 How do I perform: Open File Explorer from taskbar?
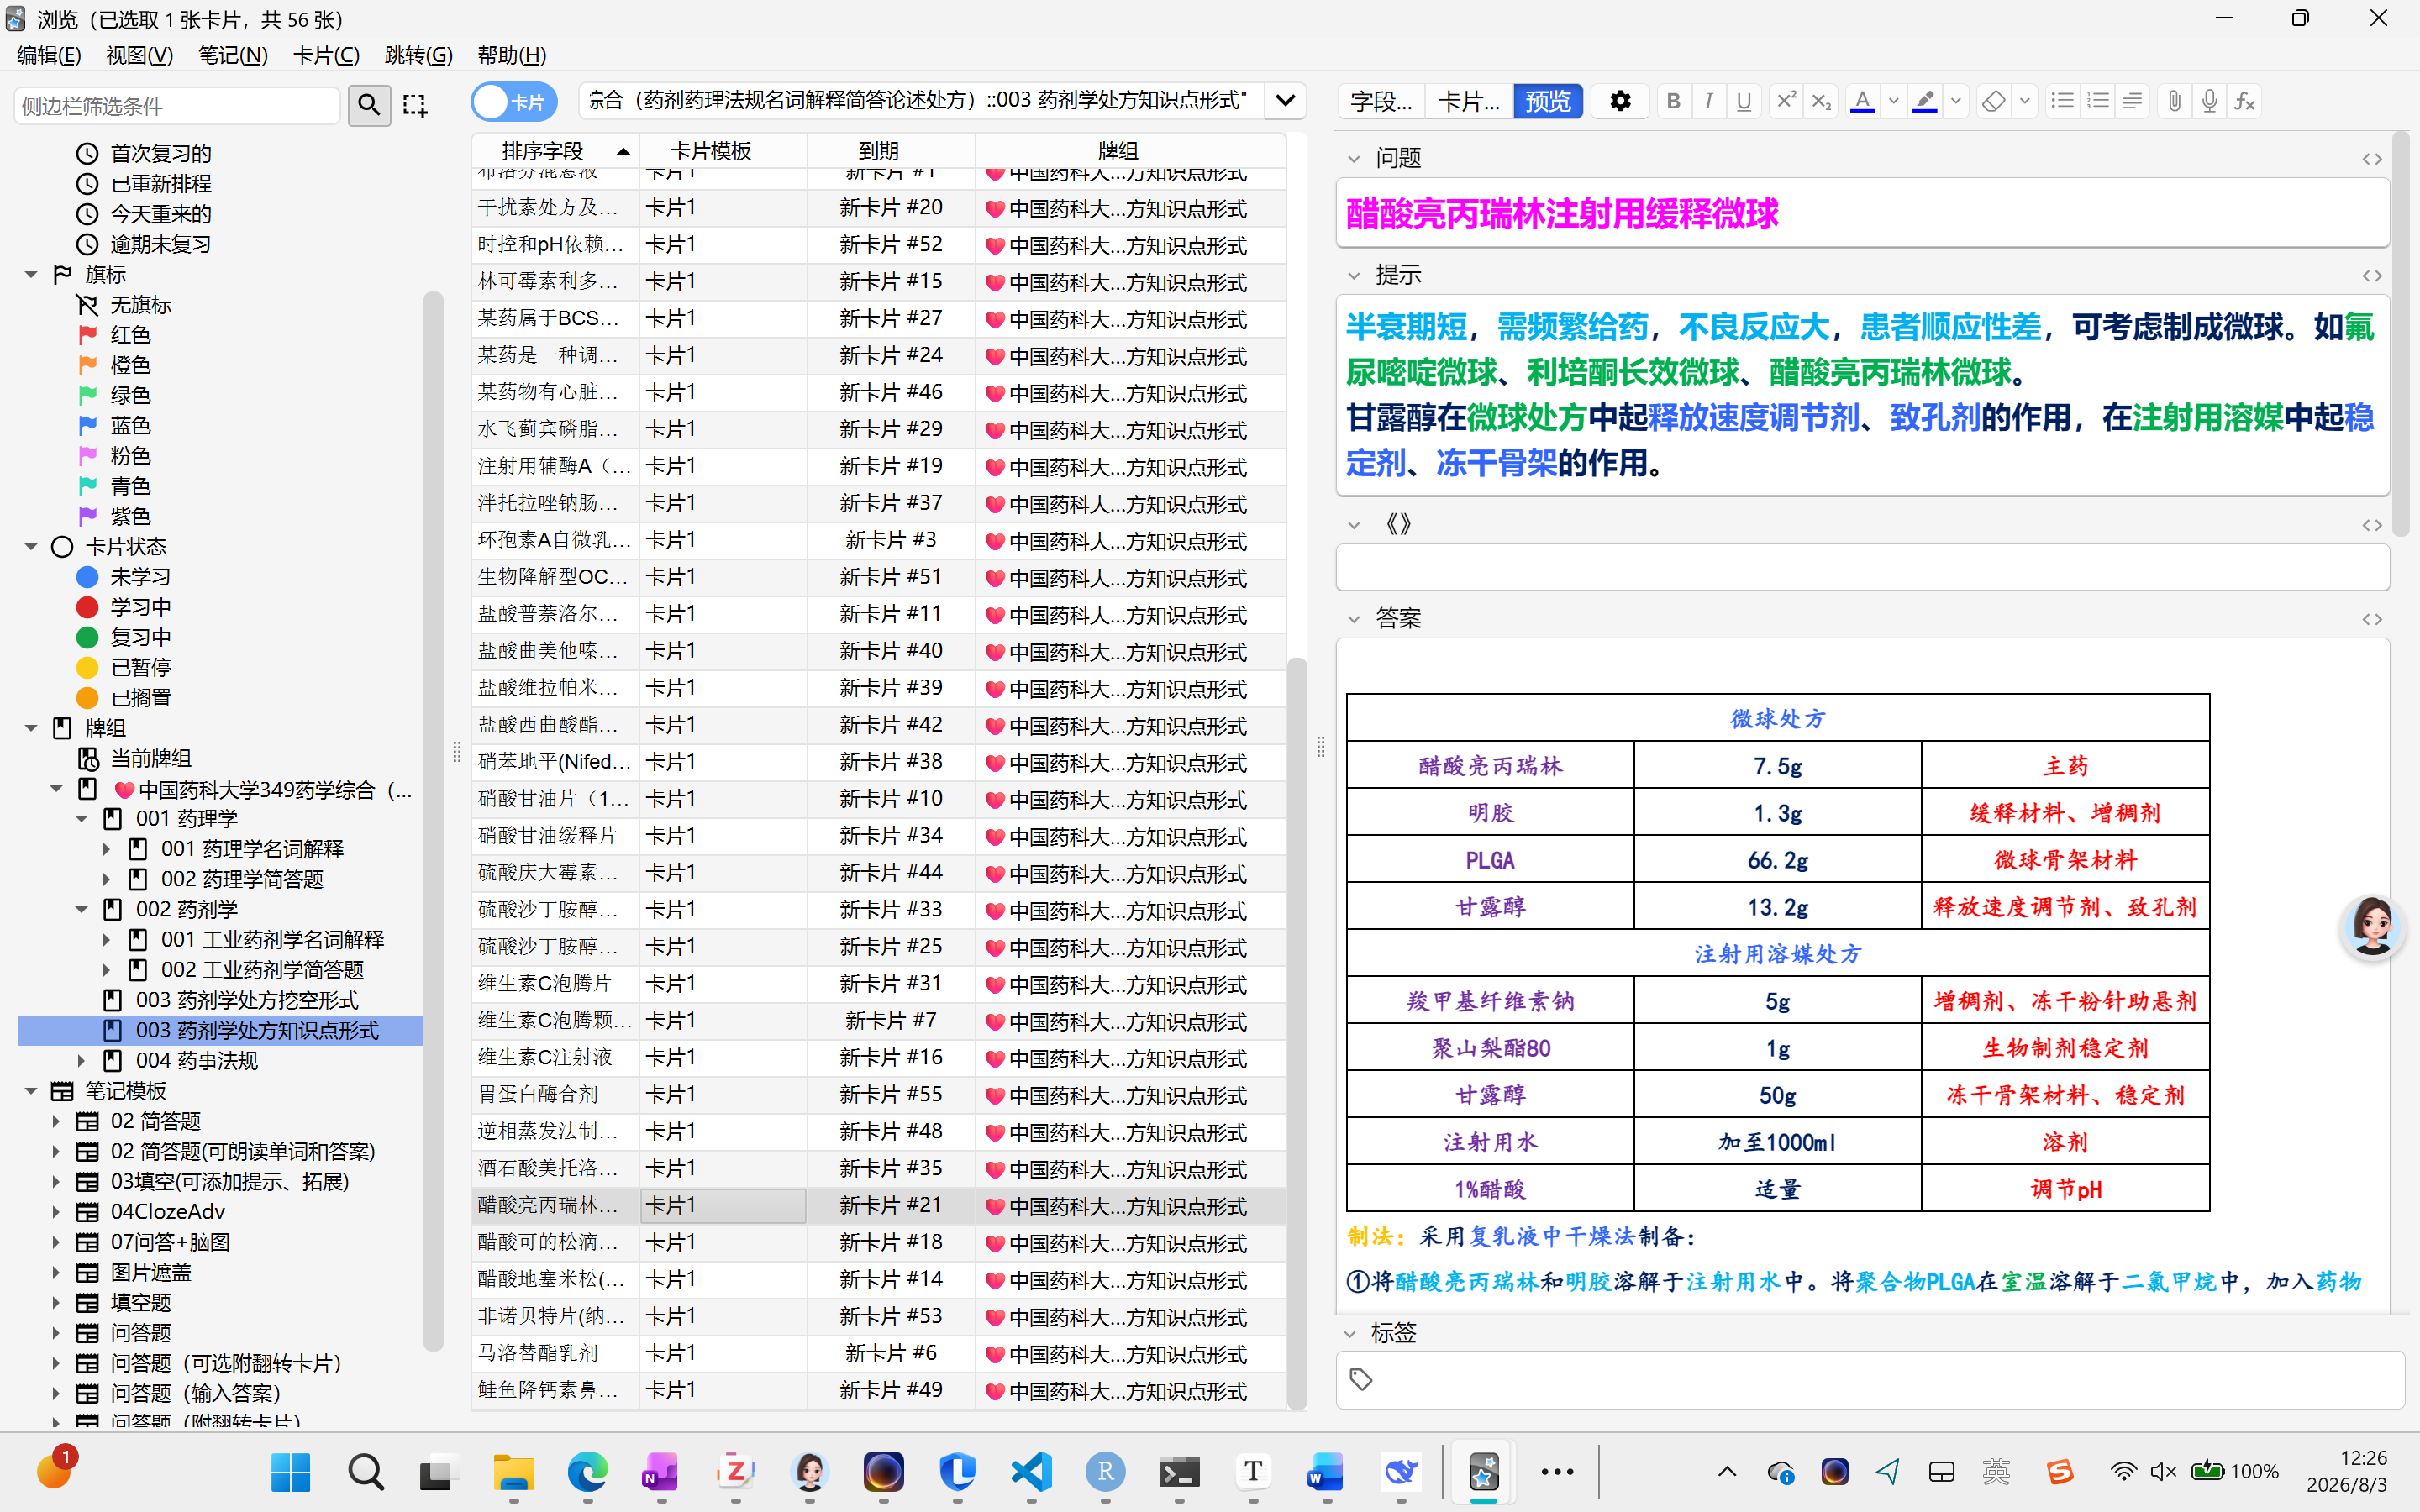click(x=513, y=1472)
